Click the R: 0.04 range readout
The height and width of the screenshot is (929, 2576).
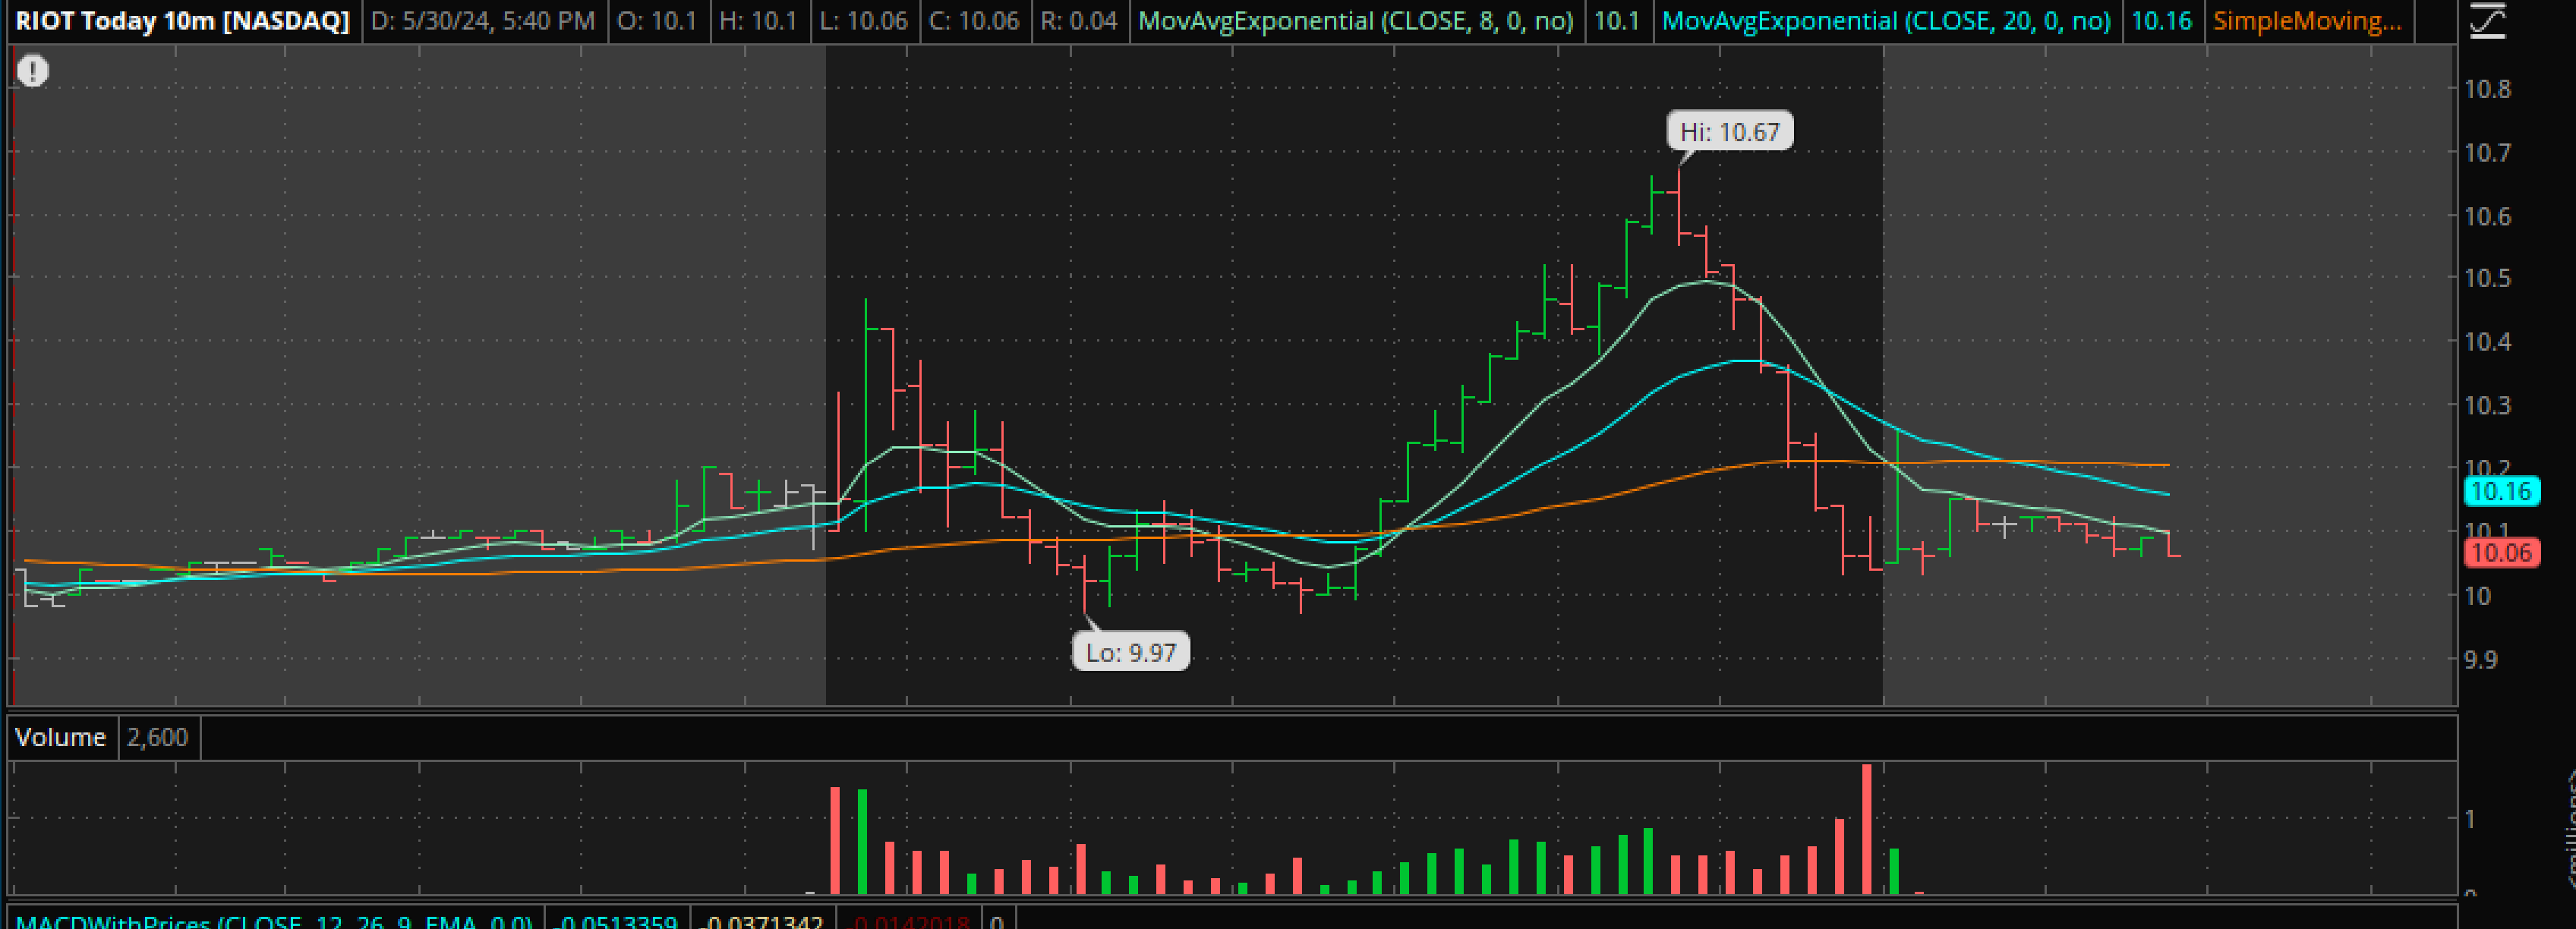pyautogui.click(x=1077, y=21)
